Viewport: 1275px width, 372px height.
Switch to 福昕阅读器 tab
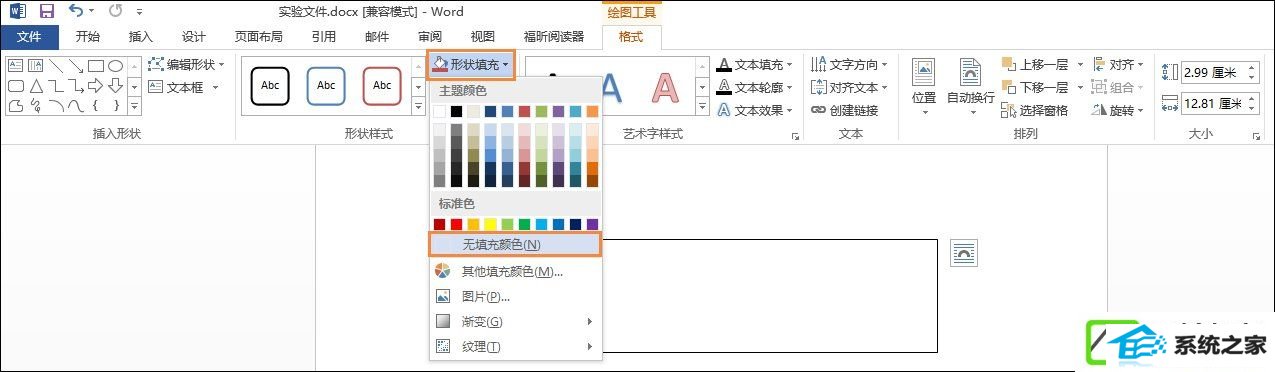pyautogui.click(x=553, y=37)
